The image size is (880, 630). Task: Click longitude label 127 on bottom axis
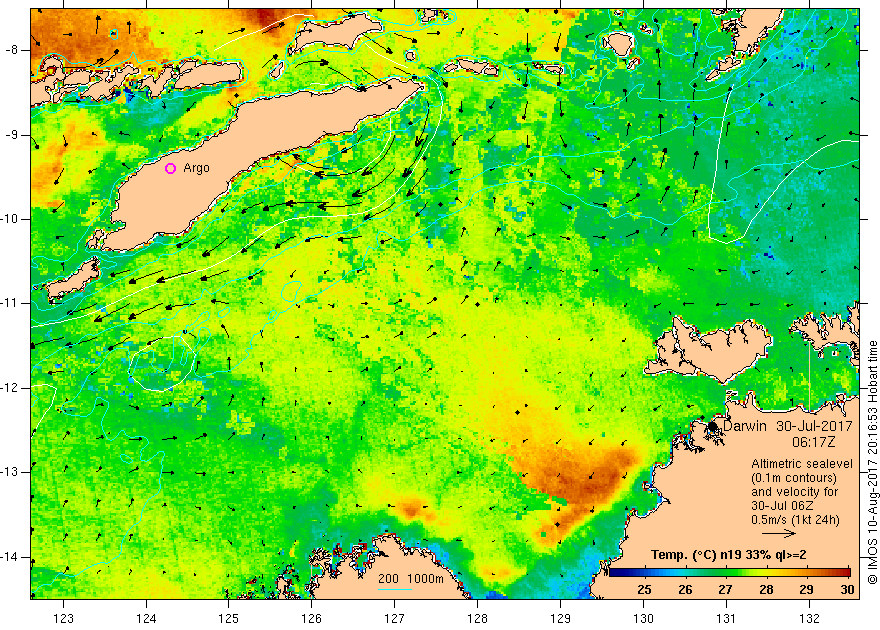coord(394,619)
